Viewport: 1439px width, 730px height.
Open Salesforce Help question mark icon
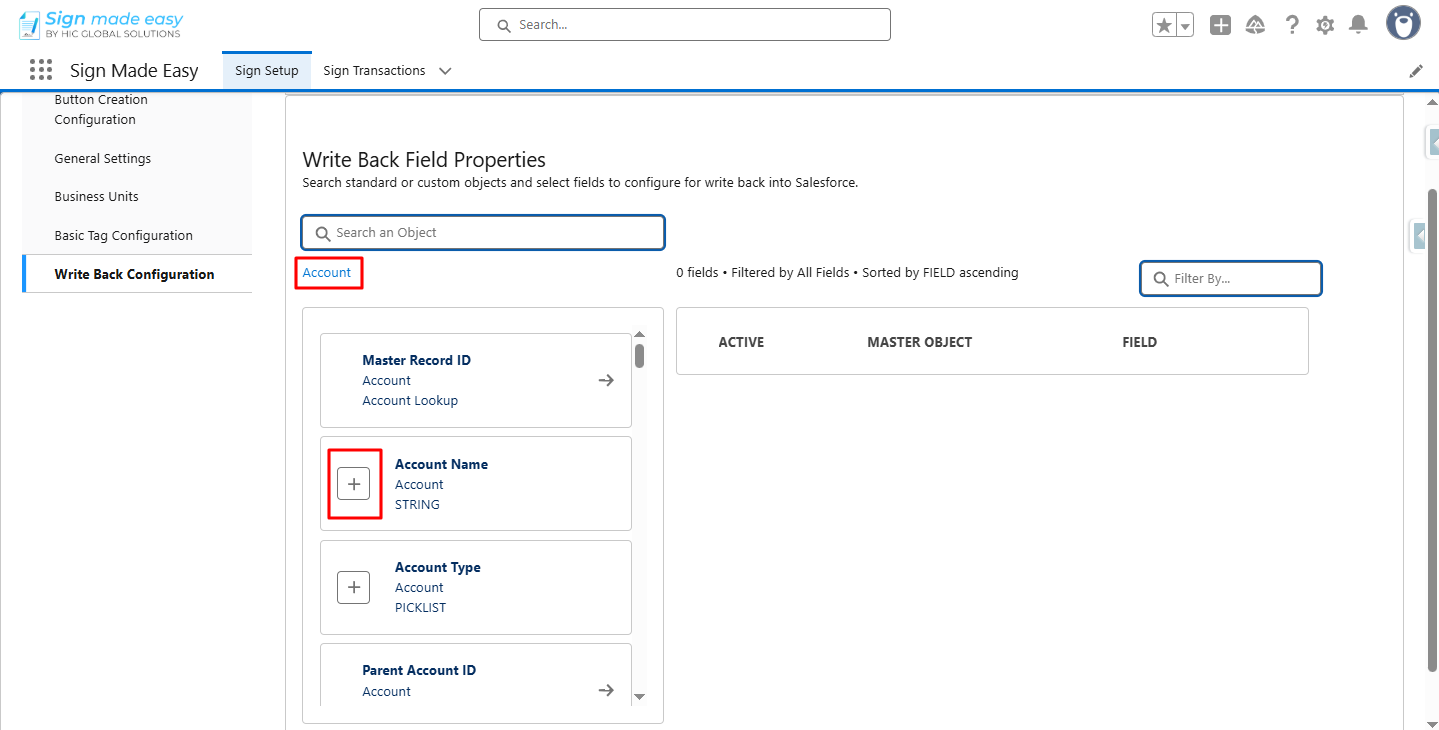[1292, 26]
